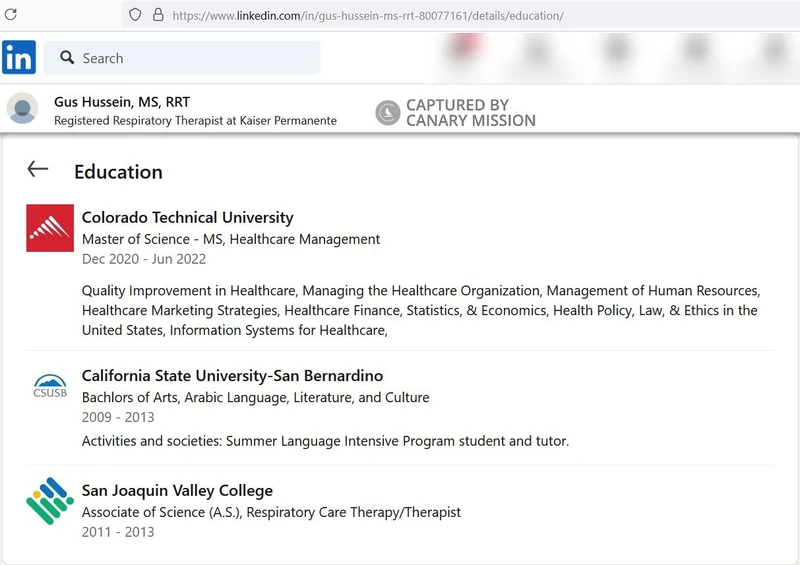Click Master of Science - MS, Healthcare Management
This screenshot has width=800, height=565.
(x=231, y=239)
